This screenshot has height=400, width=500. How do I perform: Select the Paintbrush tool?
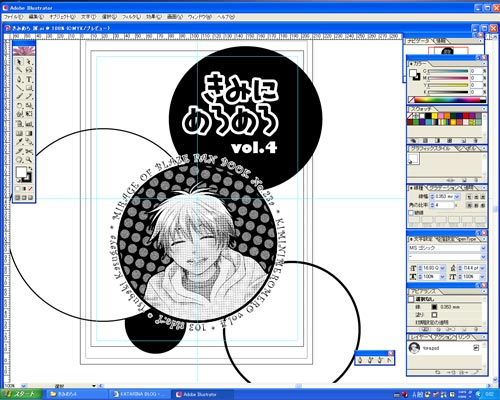point(19,97)
